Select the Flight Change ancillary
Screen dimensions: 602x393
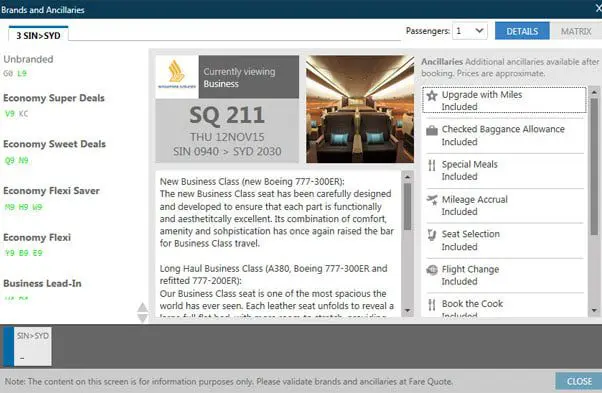[x=504, y=275]
